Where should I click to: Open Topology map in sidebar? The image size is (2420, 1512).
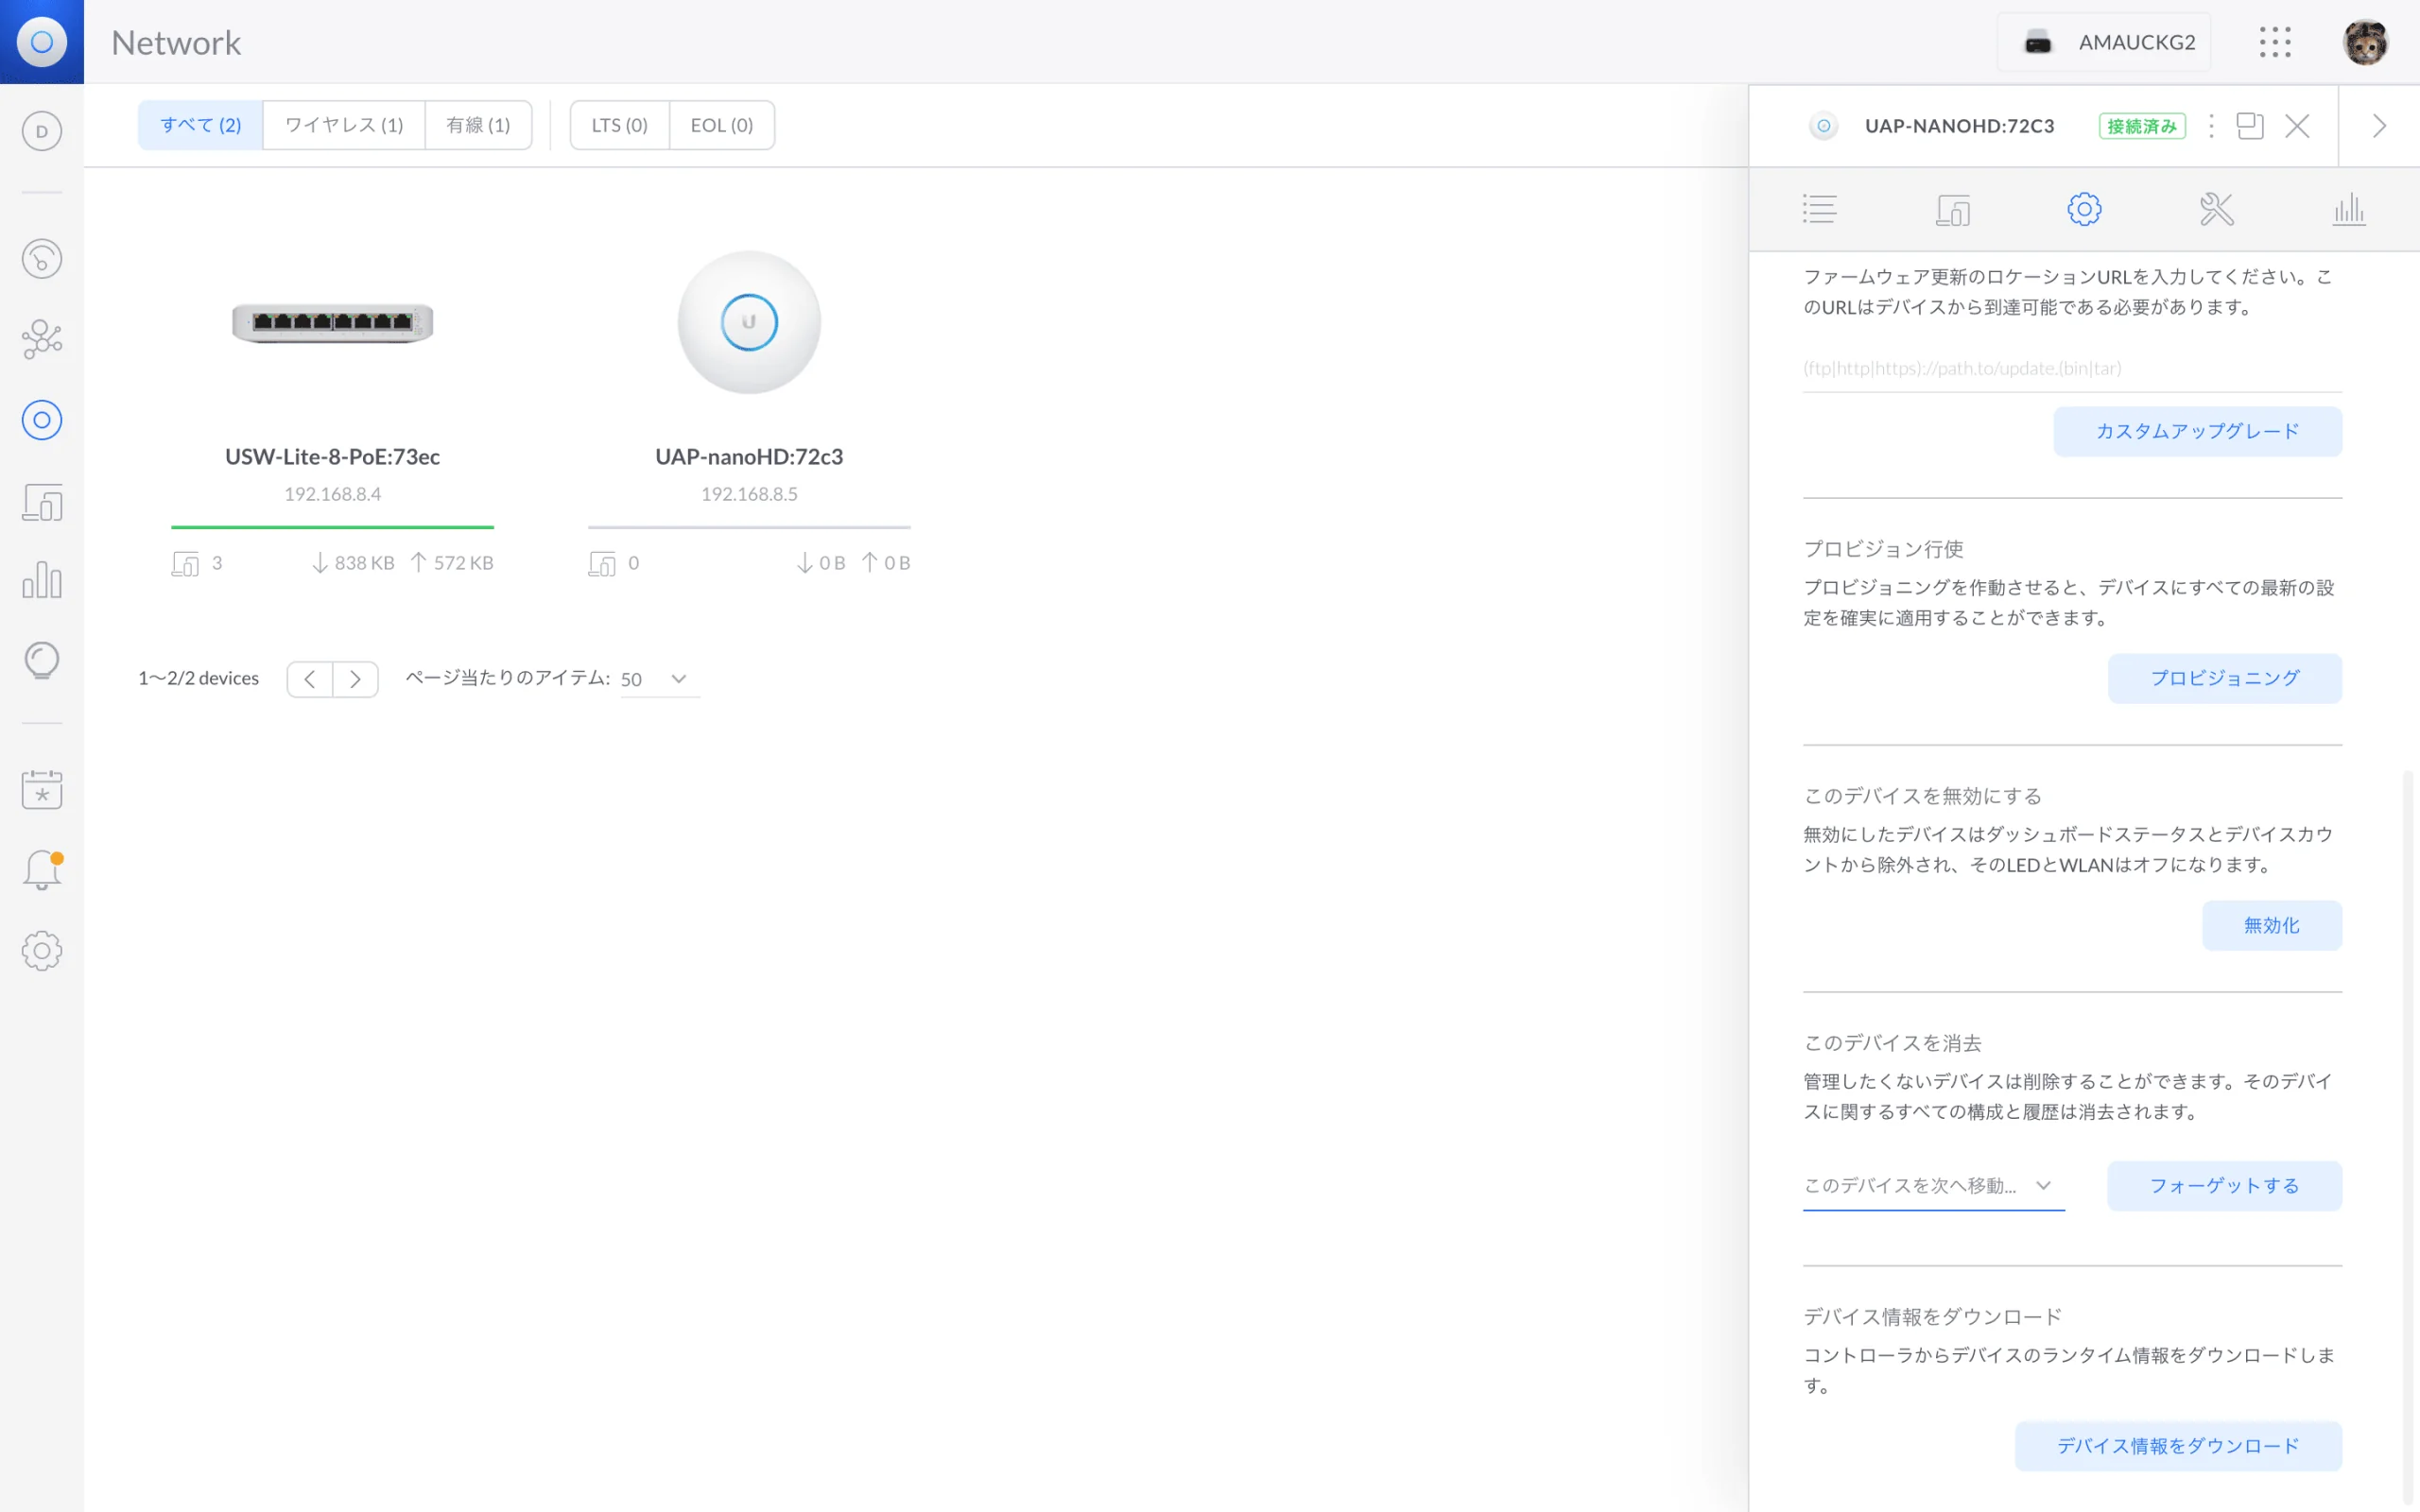coord(42,339)
